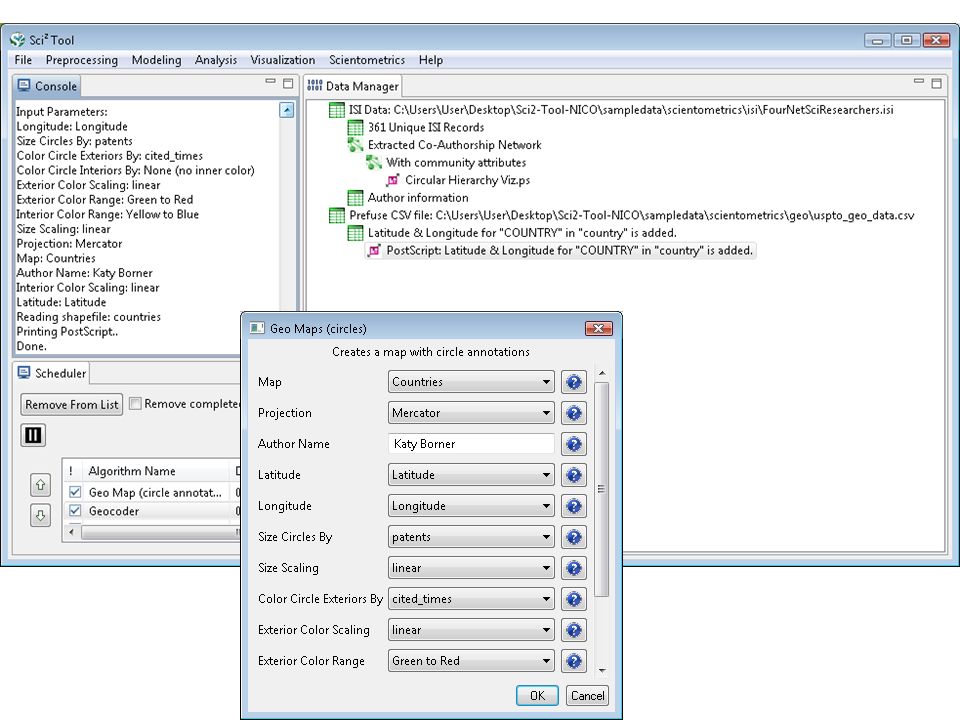Open the Analysis menu

point(216,60)
